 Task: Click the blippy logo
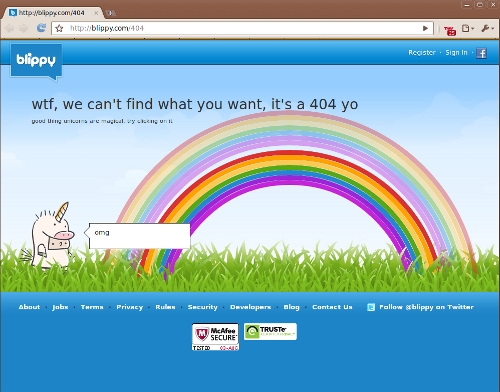click(x=36, y=62)
